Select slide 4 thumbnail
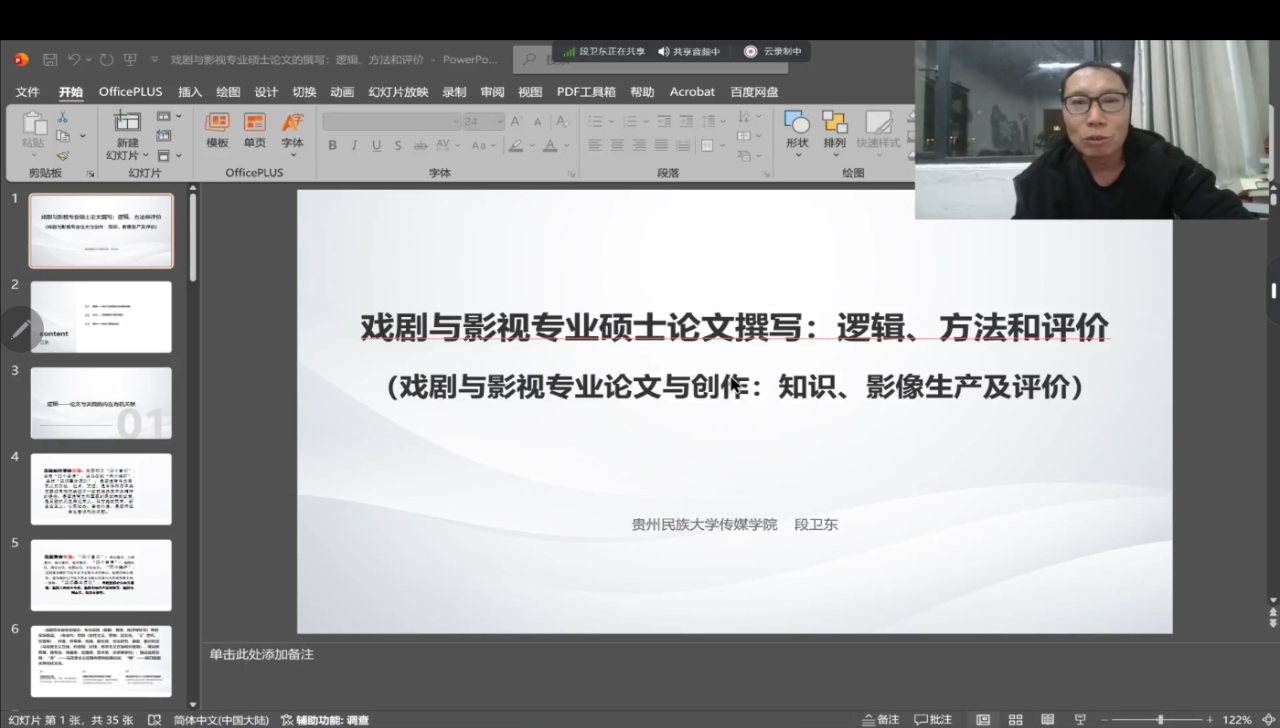This screenshot has width=1280, height=728. (x=101, y=489)
